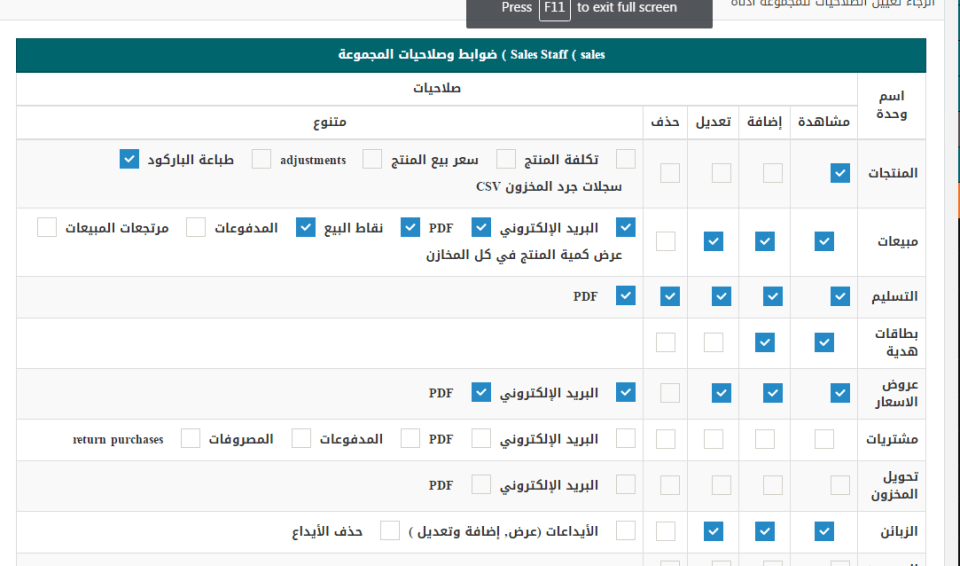Enable PDF for تحويل المخزون
The image size is (960, 566).
tap(481, 485)
